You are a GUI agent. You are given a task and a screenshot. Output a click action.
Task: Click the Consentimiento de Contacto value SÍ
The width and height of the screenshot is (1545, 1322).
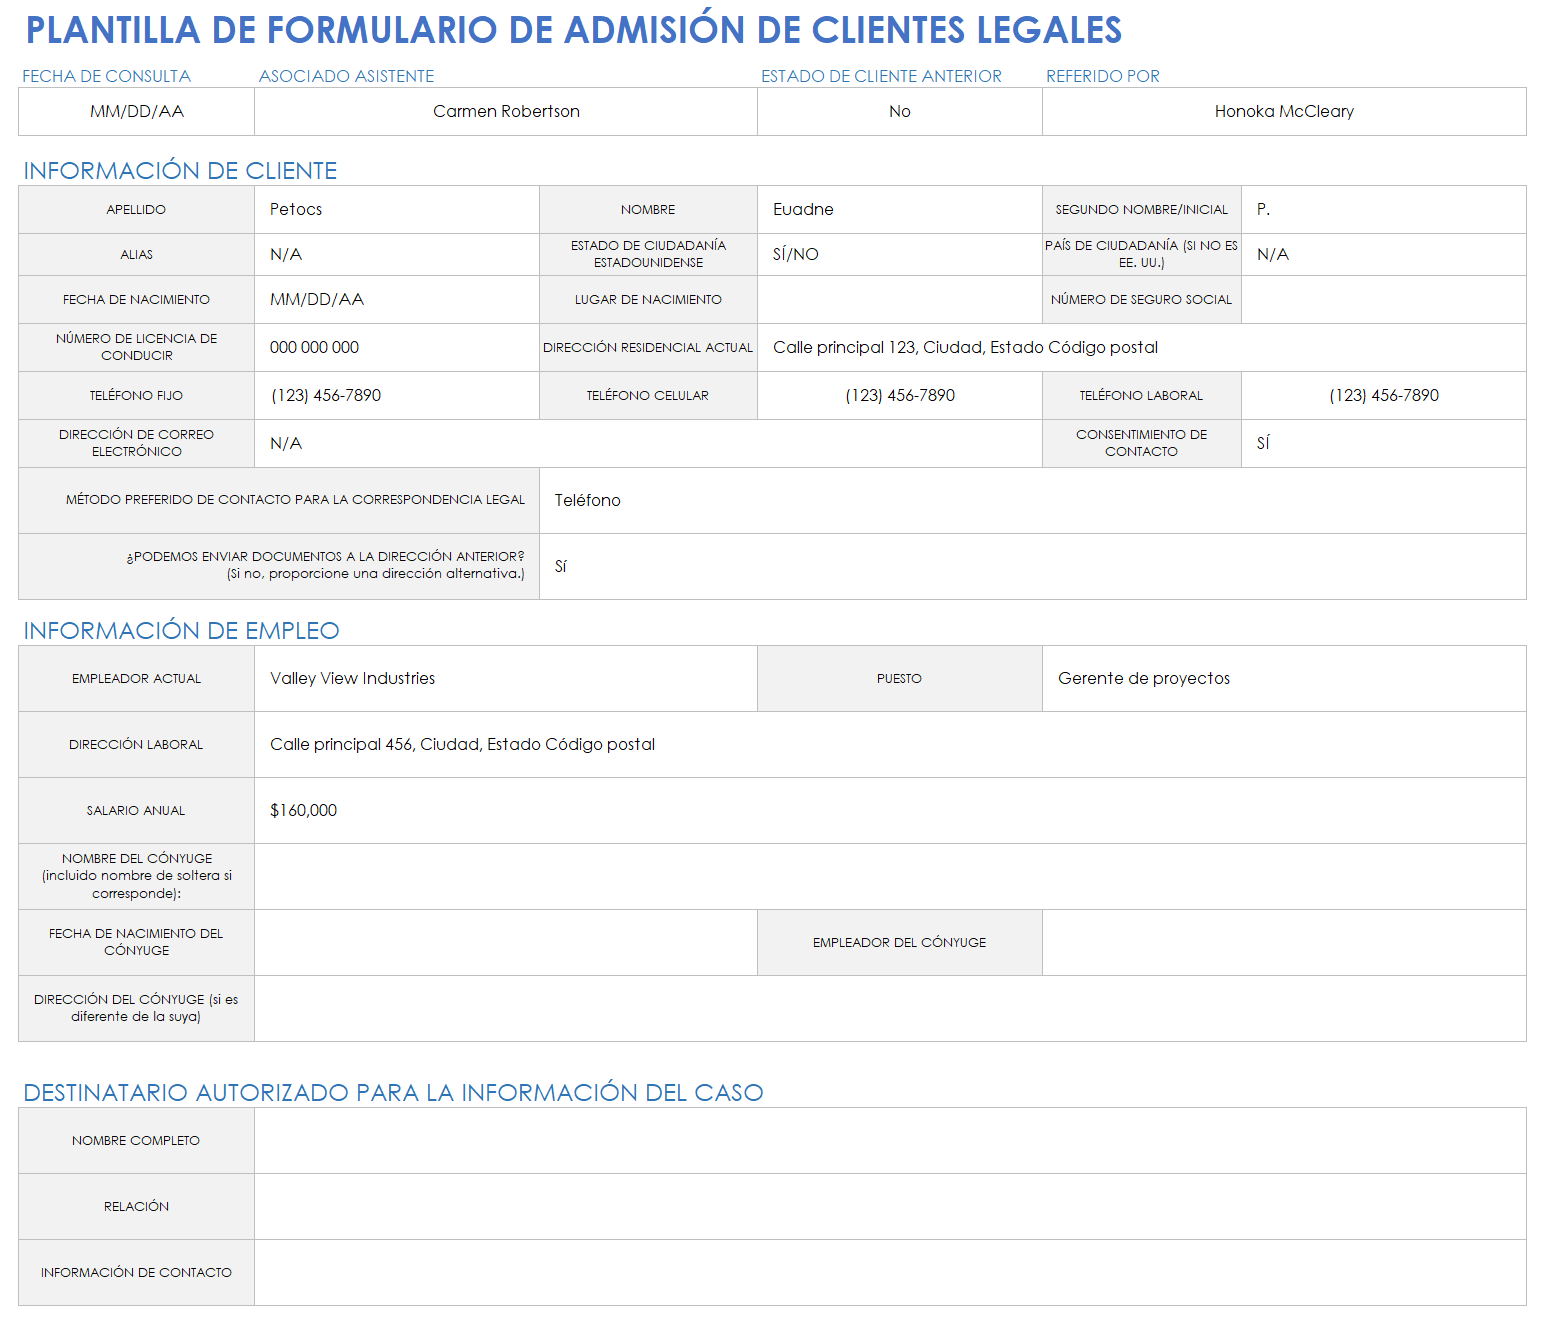(1383, 443)
